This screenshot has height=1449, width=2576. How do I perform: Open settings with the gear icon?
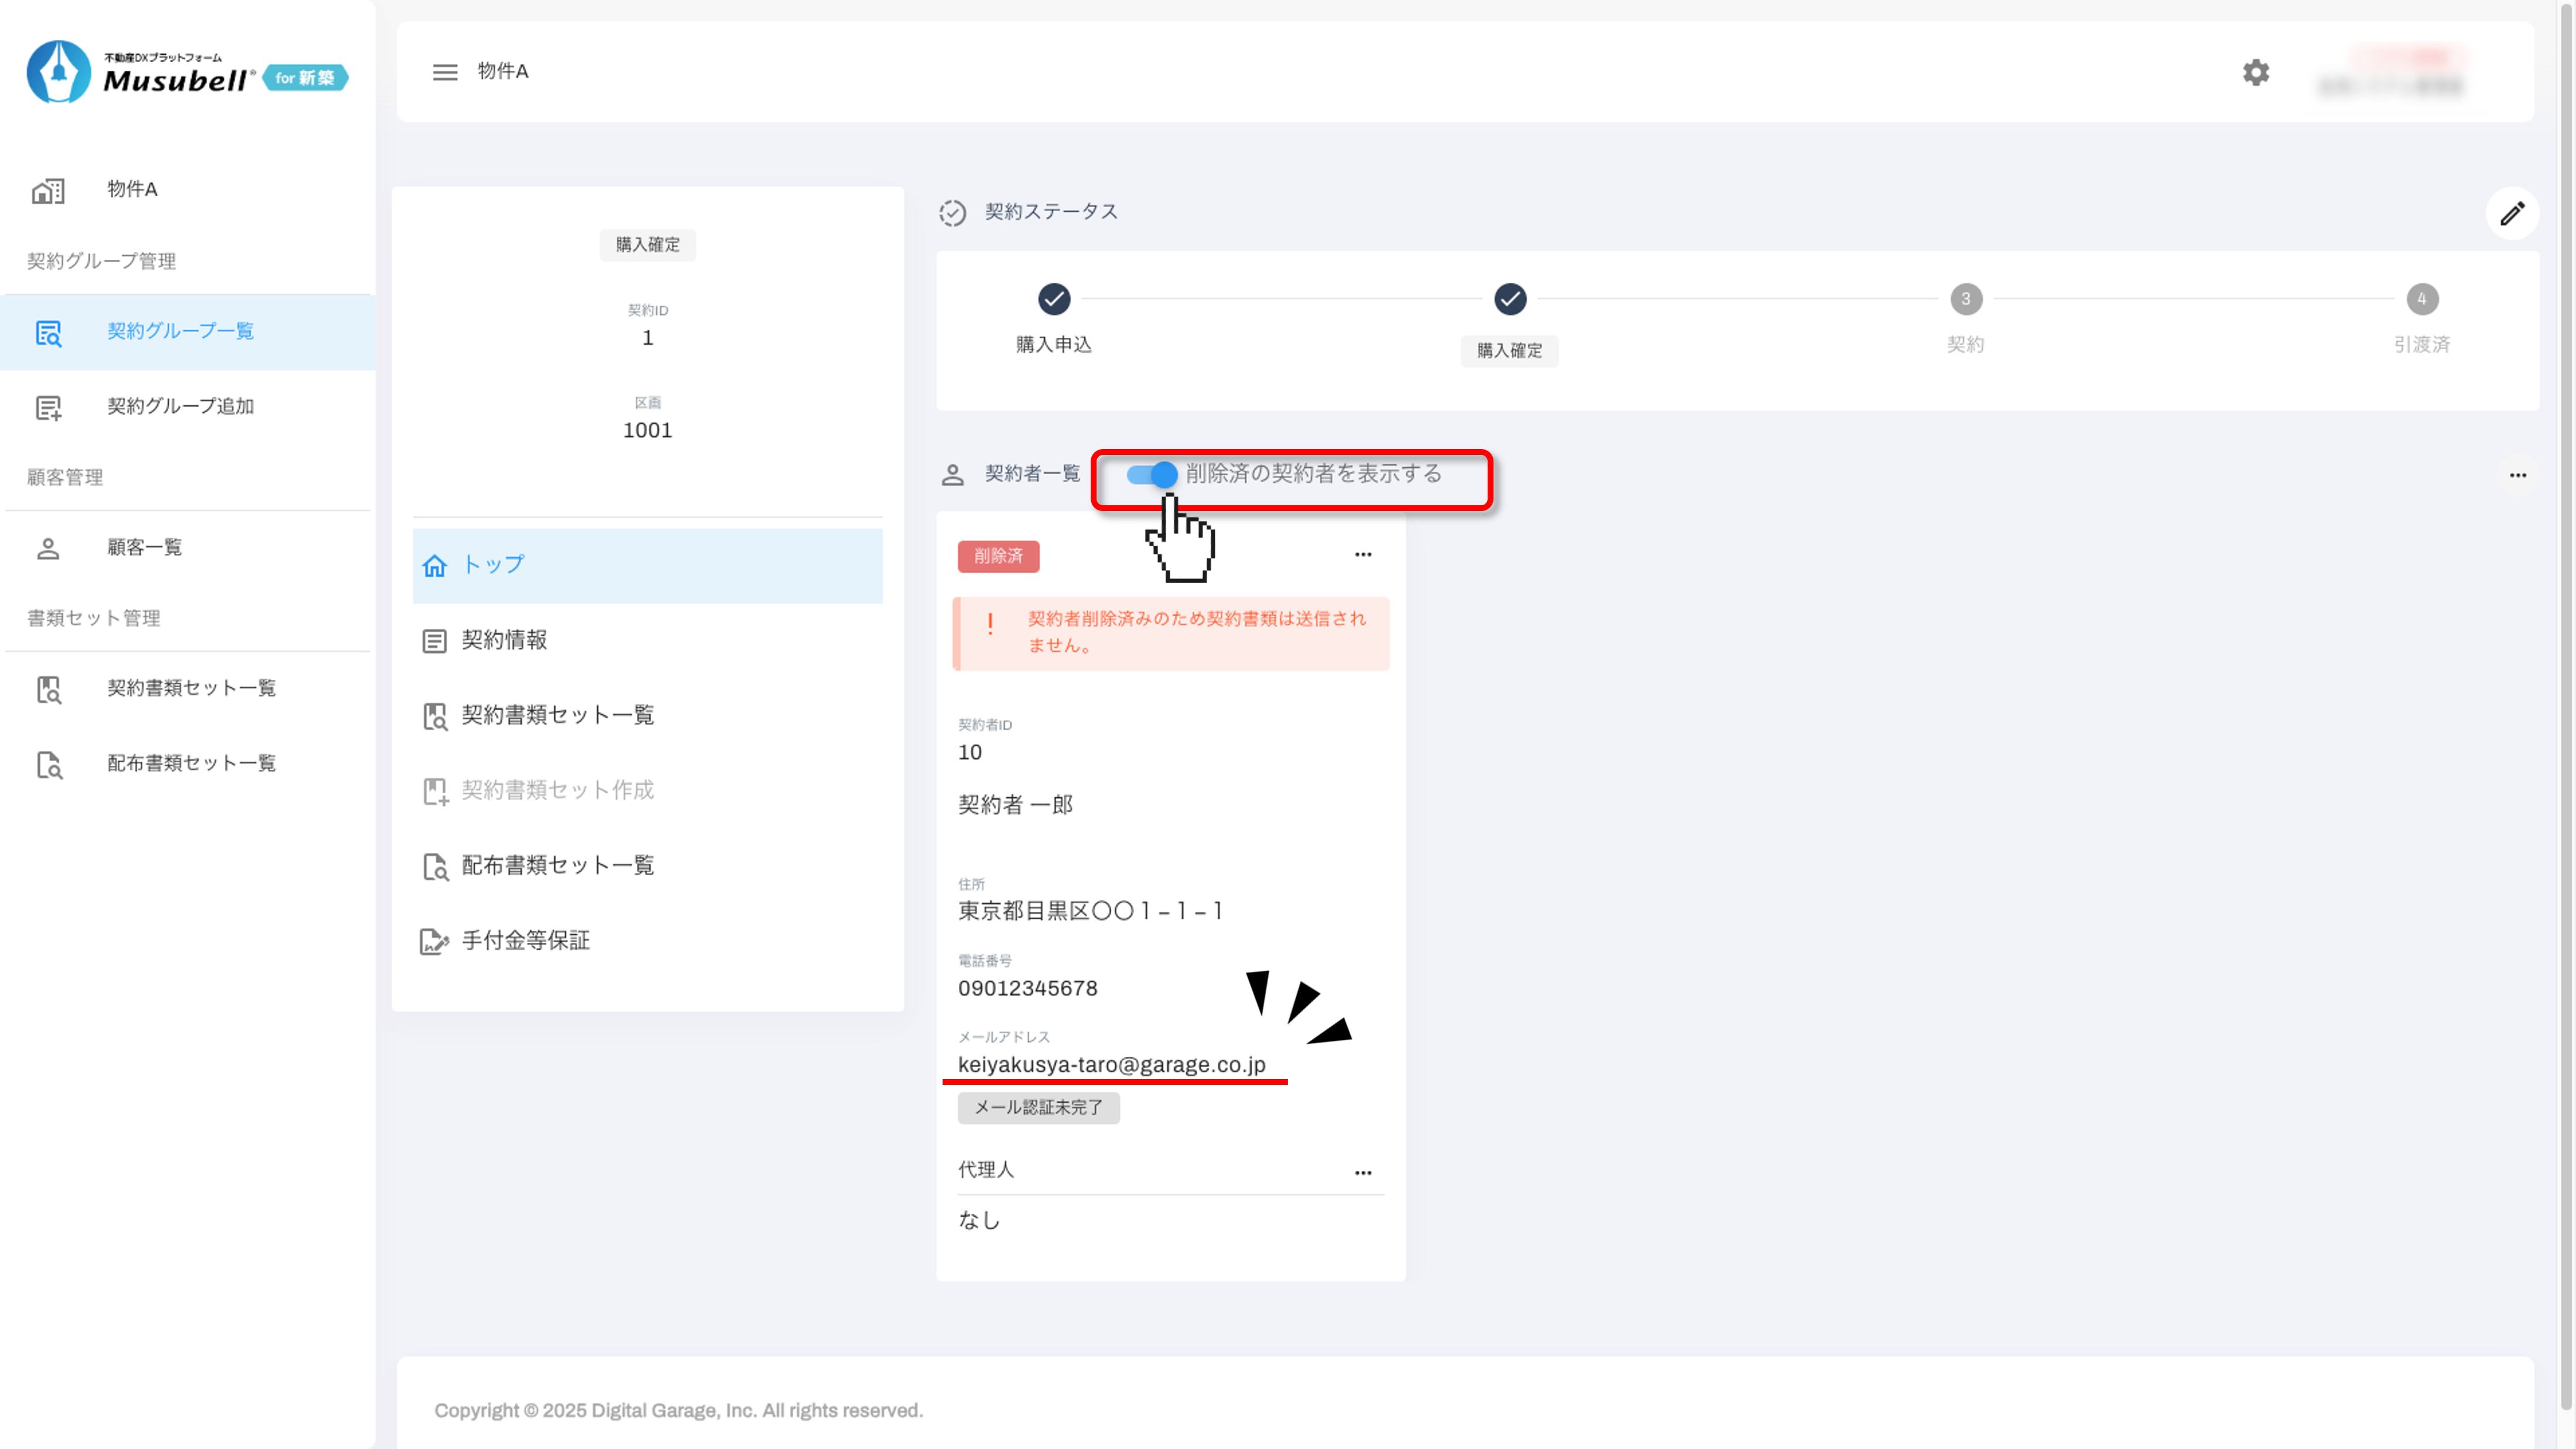point(2255,72)
